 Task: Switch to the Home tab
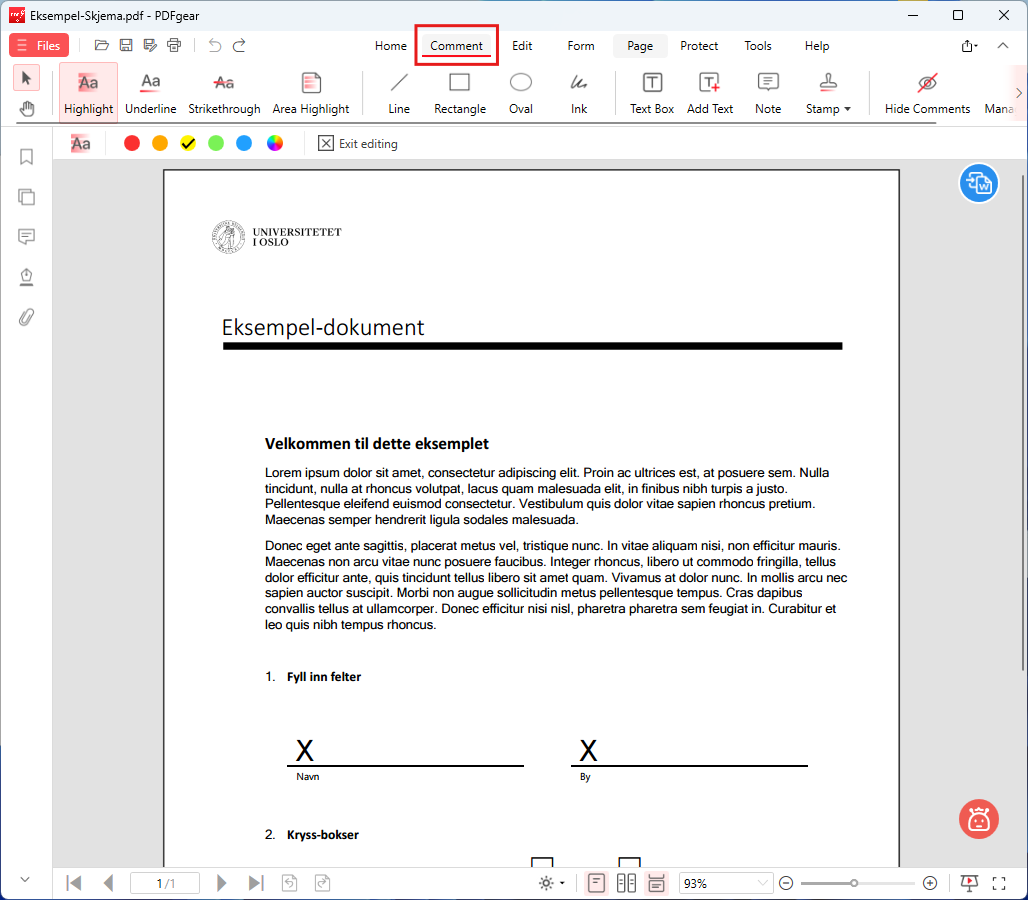coord(391,46)
